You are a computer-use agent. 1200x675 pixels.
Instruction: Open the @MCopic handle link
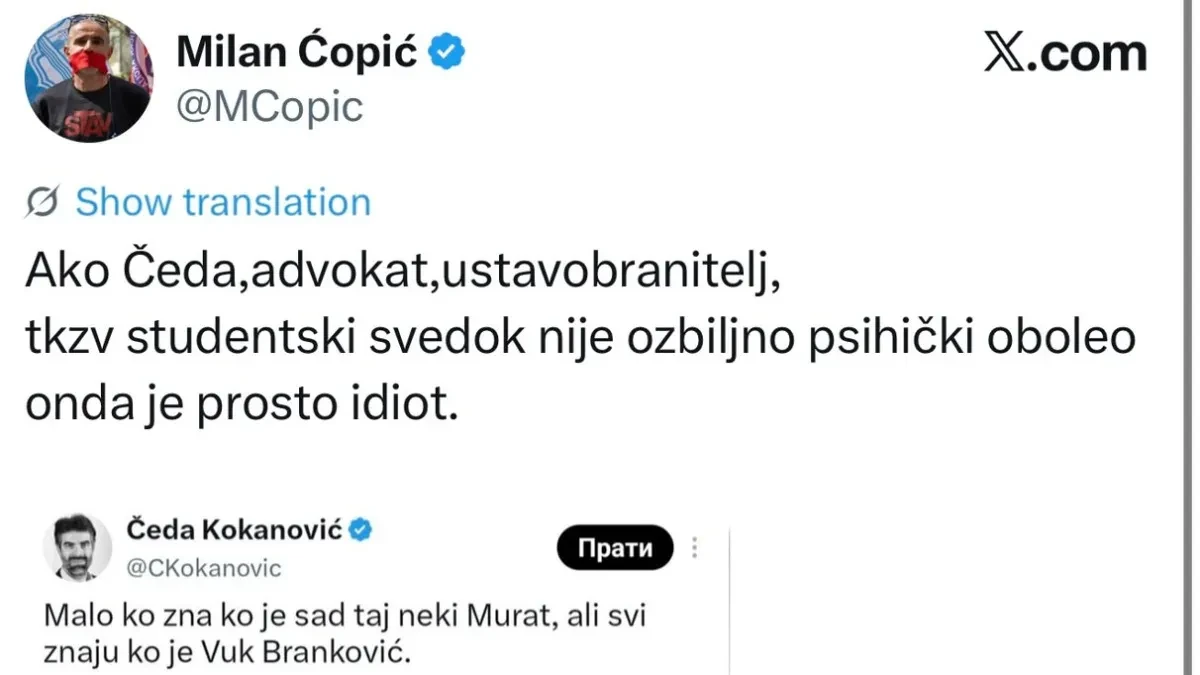269,107
